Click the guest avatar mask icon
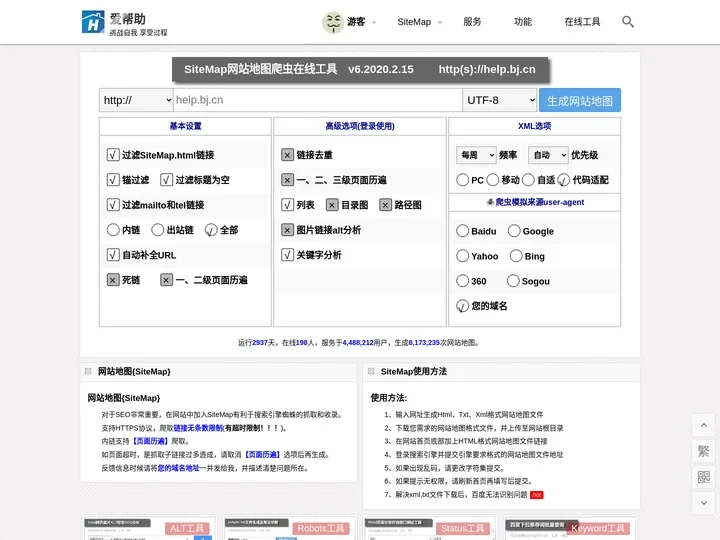The width and height of the screenshot is (720, 540). pos(333,22)
